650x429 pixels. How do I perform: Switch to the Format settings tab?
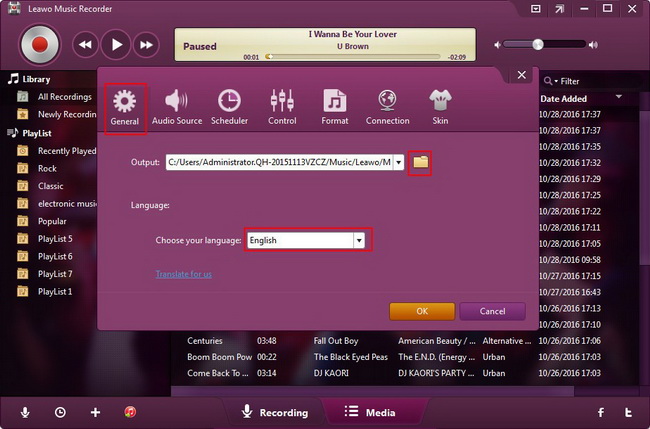click(335, 107)
